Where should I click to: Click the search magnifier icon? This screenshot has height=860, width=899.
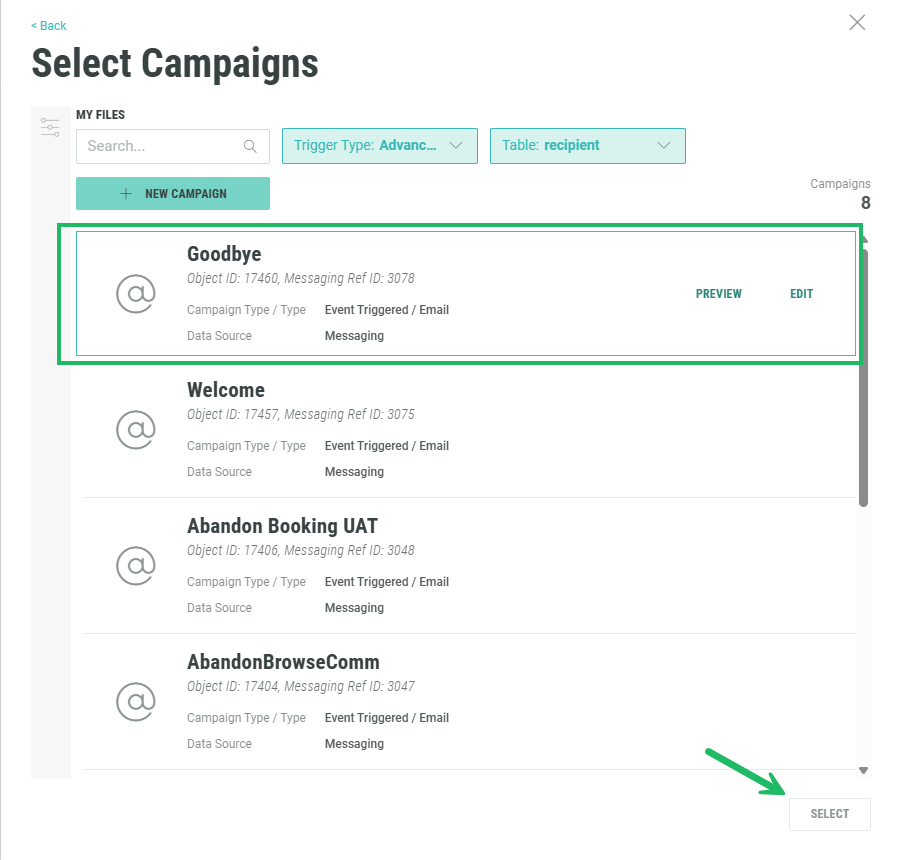click(x=250, y=146)
